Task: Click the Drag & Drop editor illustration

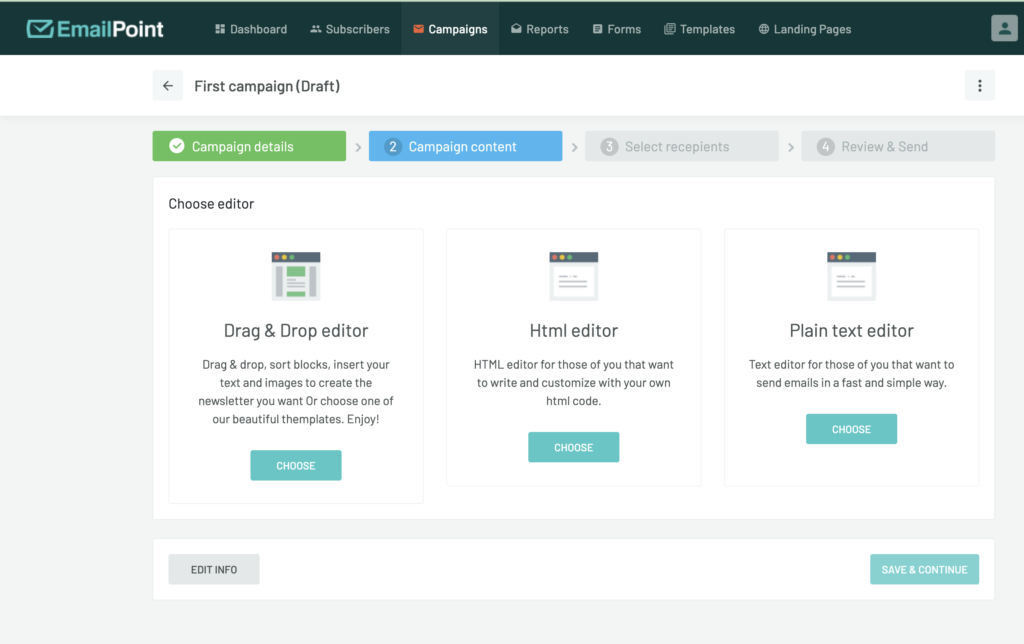Action: click(x=296, y=276)
